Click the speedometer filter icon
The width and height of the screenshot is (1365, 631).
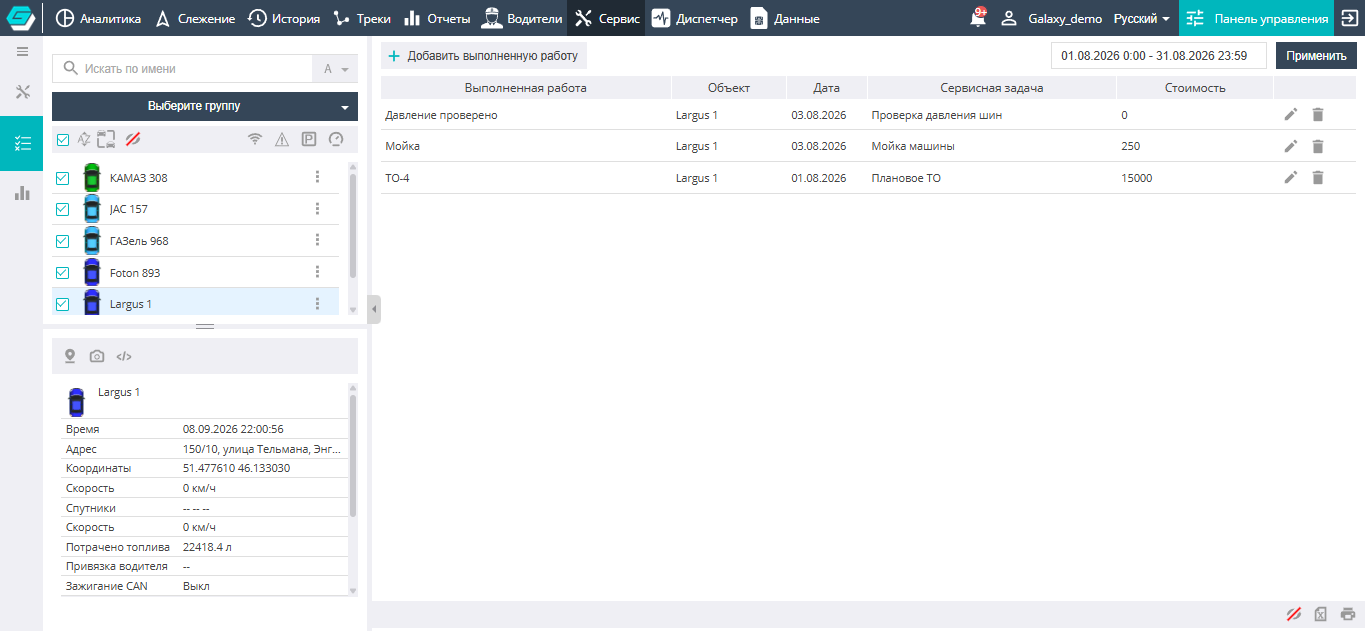(x=336, y=139)
